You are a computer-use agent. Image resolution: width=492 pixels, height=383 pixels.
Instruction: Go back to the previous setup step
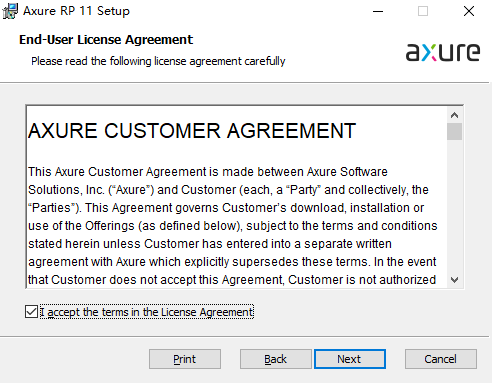click(275, 359)
